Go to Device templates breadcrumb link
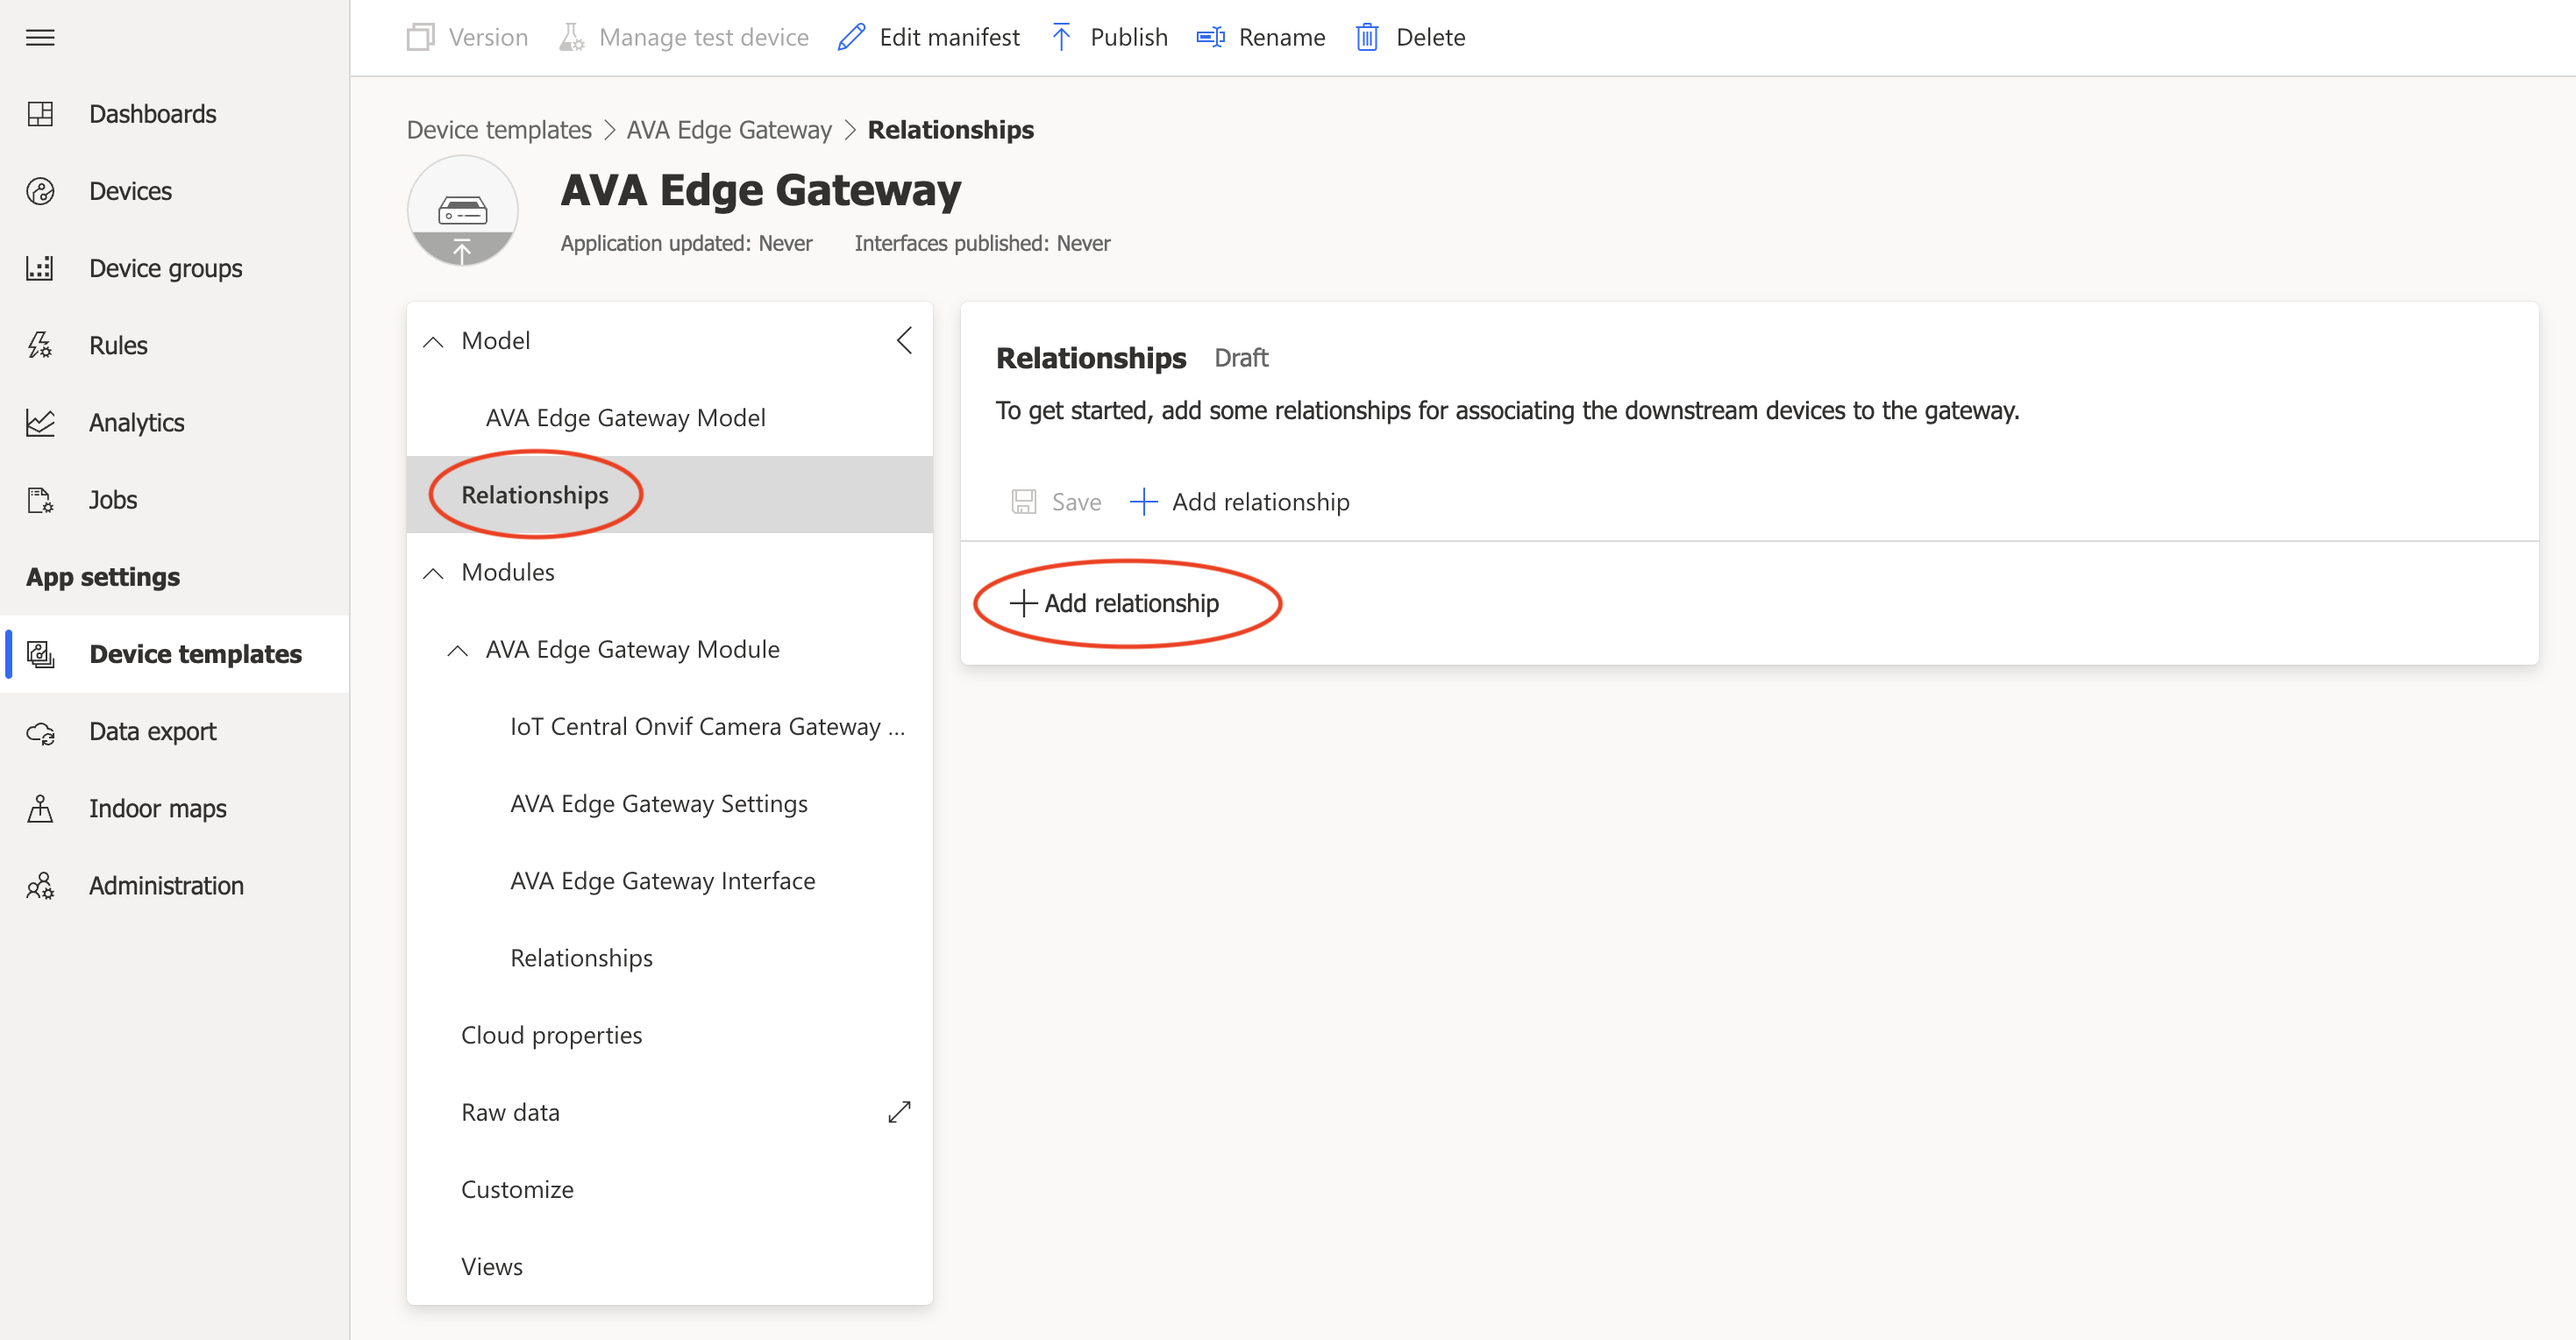Screen dimensions: 2576x1340 coord(498,130)
